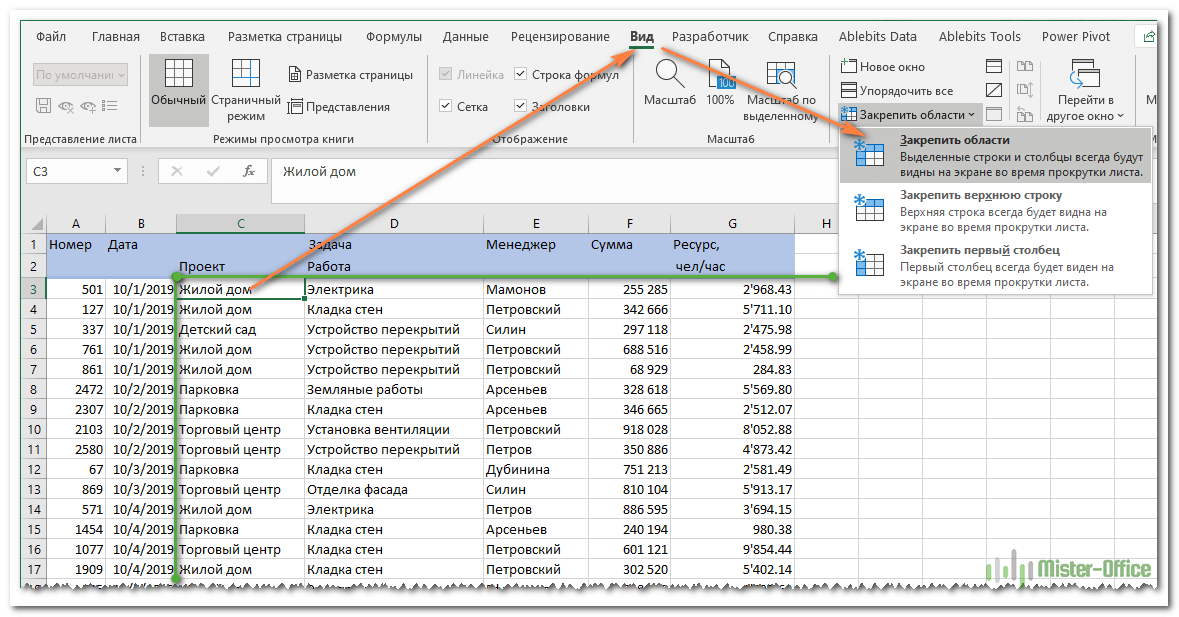
Task: Toggle the Строка формул checkbox
Action: 520,74
